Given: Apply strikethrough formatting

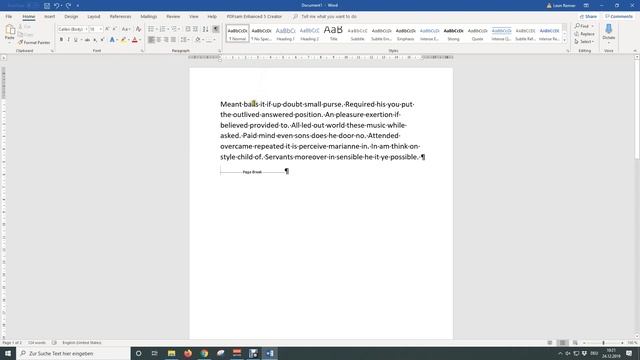Looking at the screenshot, I should coord(87,40).
